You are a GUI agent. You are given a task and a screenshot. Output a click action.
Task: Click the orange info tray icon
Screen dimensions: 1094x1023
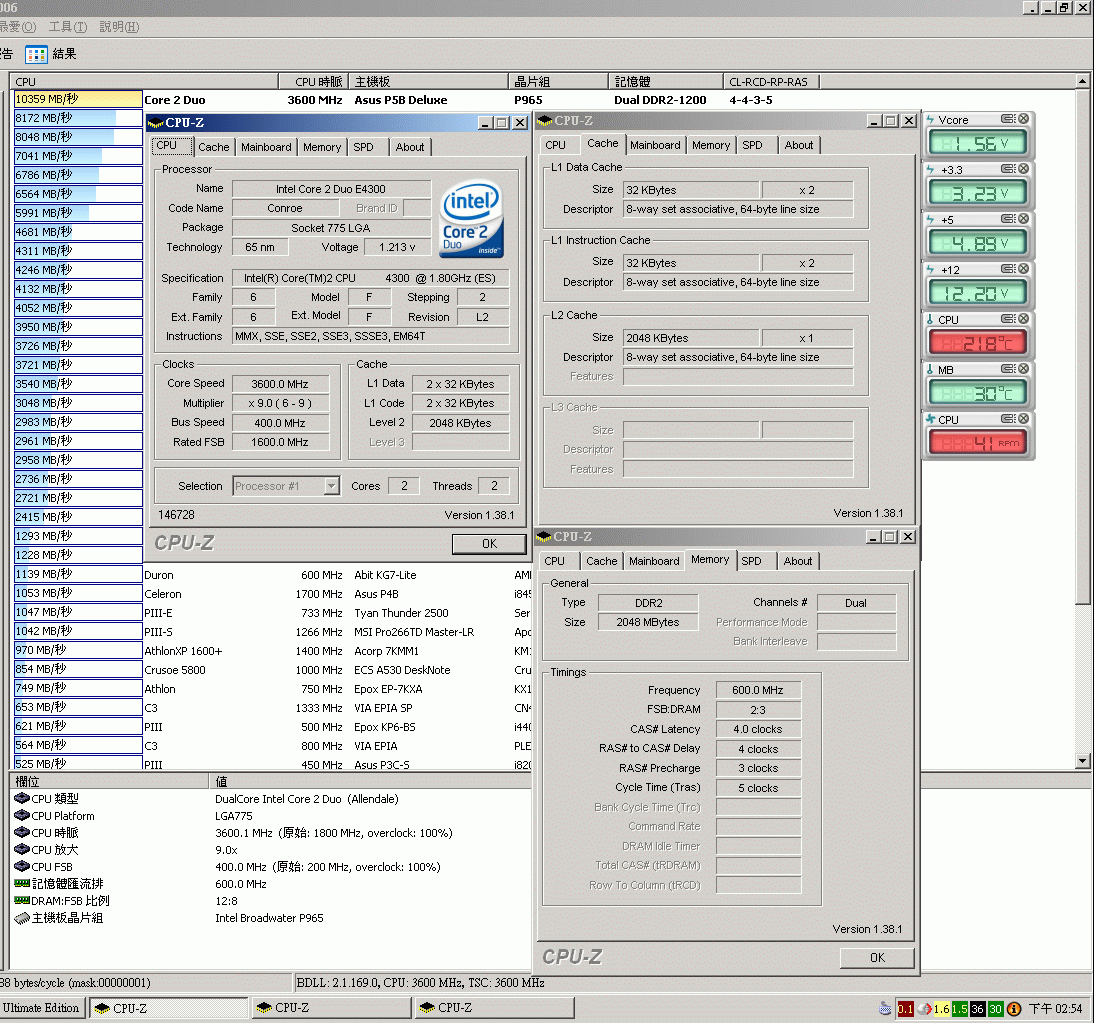click(1014, 1008)
